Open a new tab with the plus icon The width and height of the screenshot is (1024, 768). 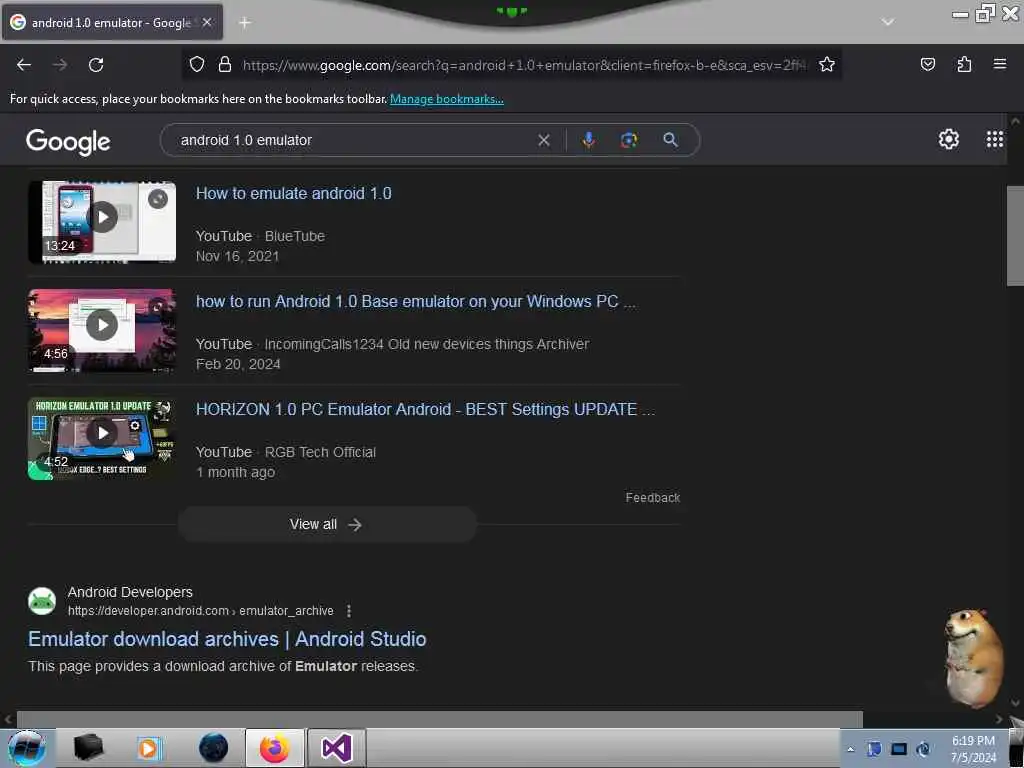[245, 23]
